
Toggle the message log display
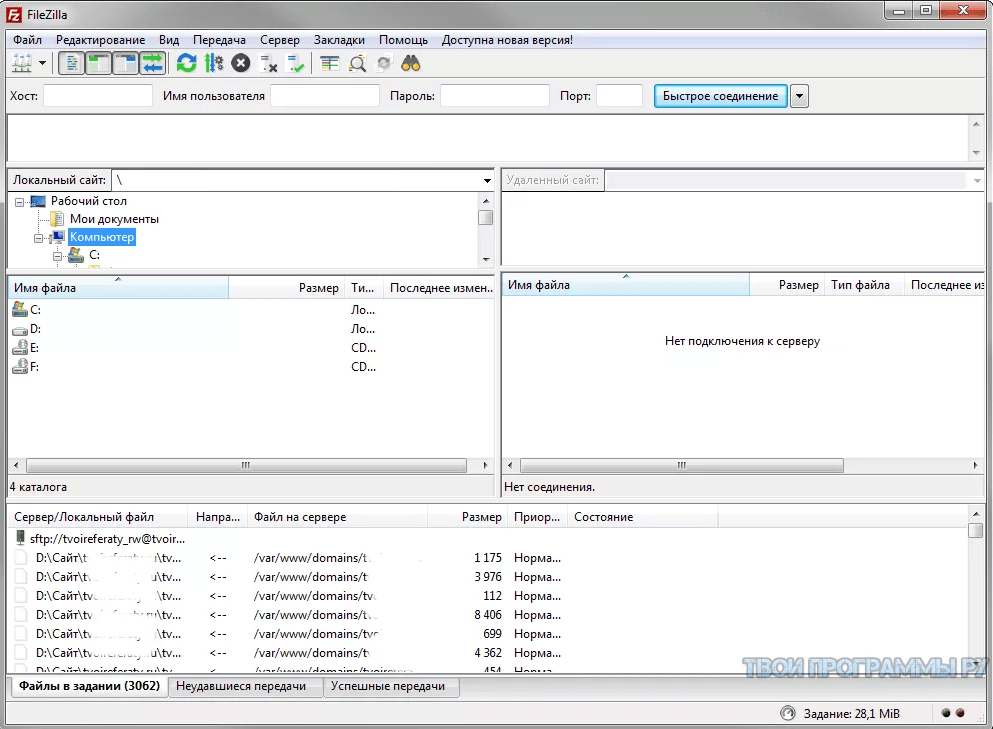point(72,63)
